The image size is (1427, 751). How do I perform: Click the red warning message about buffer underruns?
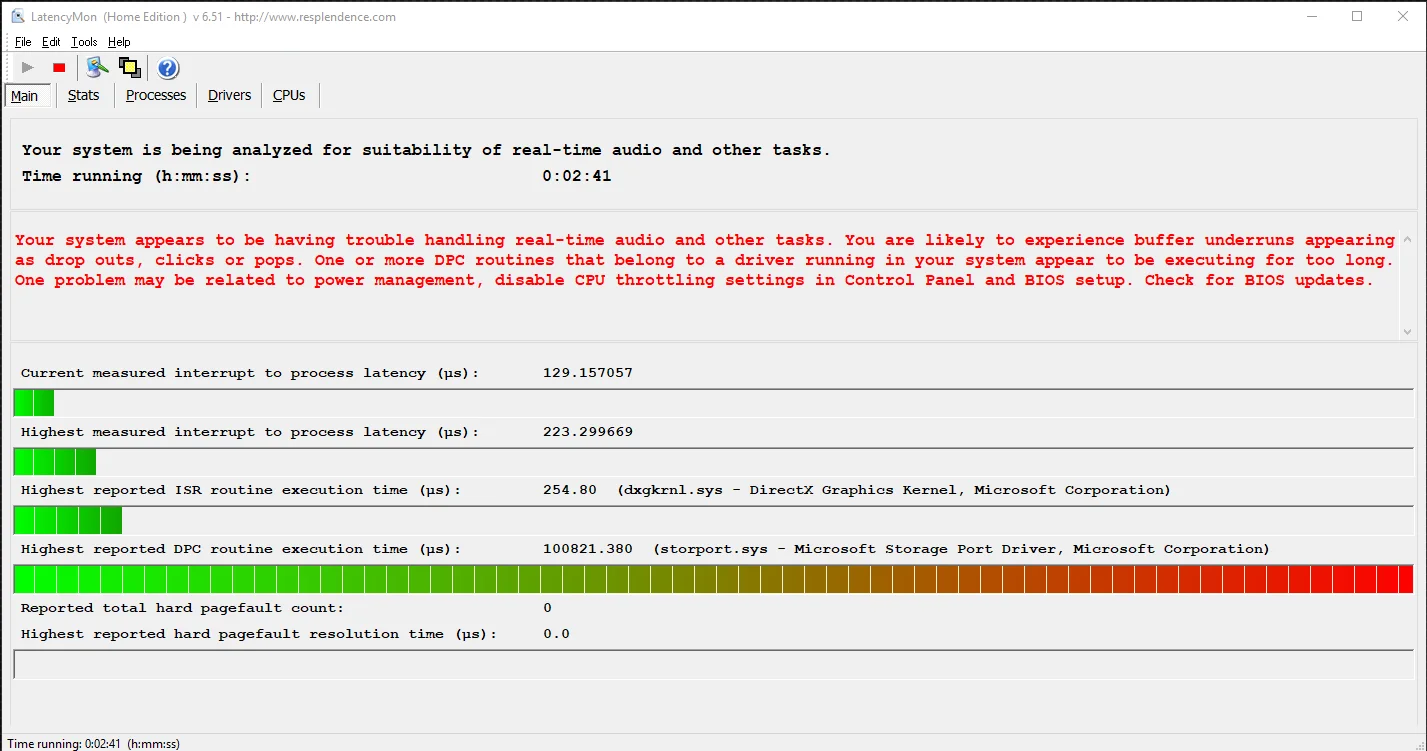[x=704, y=260]
